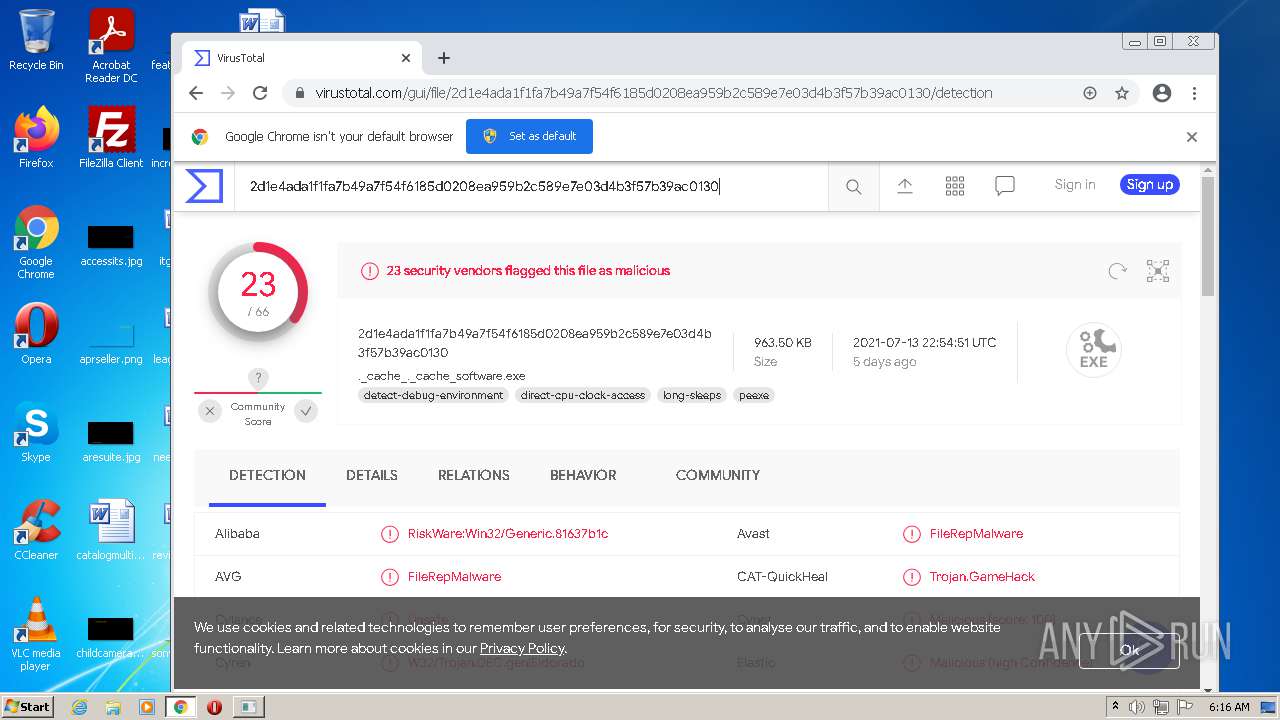
Task: Open a new browser tab
Action: tap(444, 58)
